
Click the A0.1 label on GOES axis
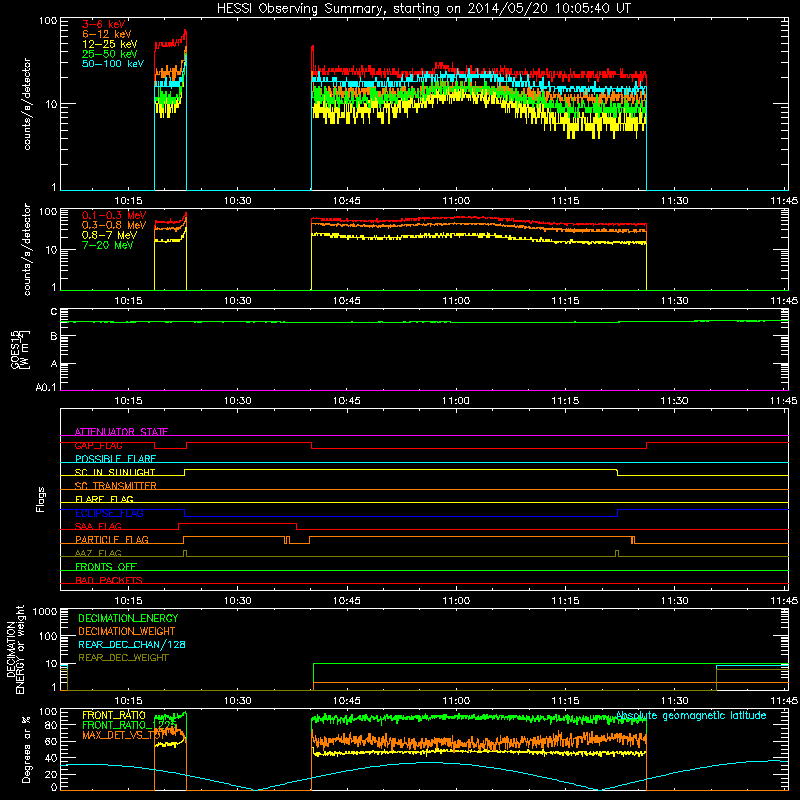click(x=46, y=388)
